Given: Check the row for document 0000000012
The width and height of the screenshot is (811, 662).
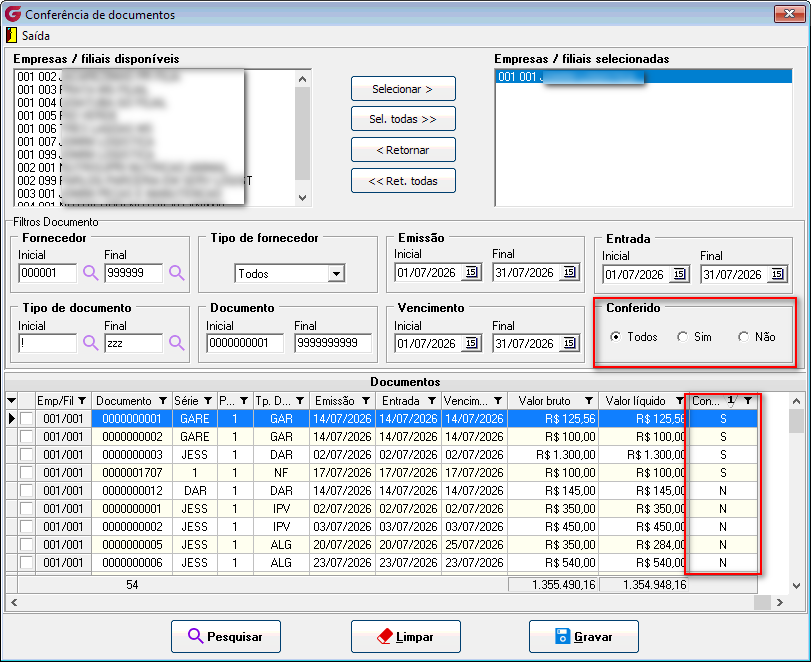Looking at the screenshot, I should click(x=26, y=490).
